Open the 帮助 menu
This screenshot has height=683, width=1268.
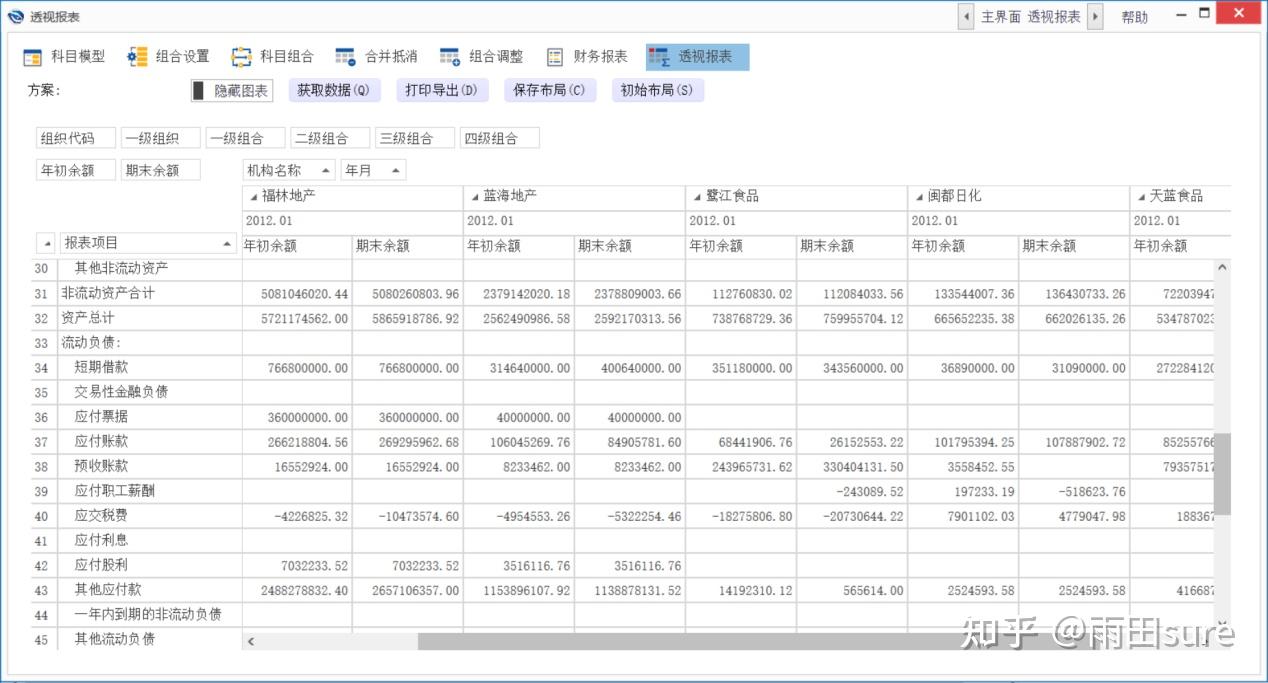tap(1134, 16)
